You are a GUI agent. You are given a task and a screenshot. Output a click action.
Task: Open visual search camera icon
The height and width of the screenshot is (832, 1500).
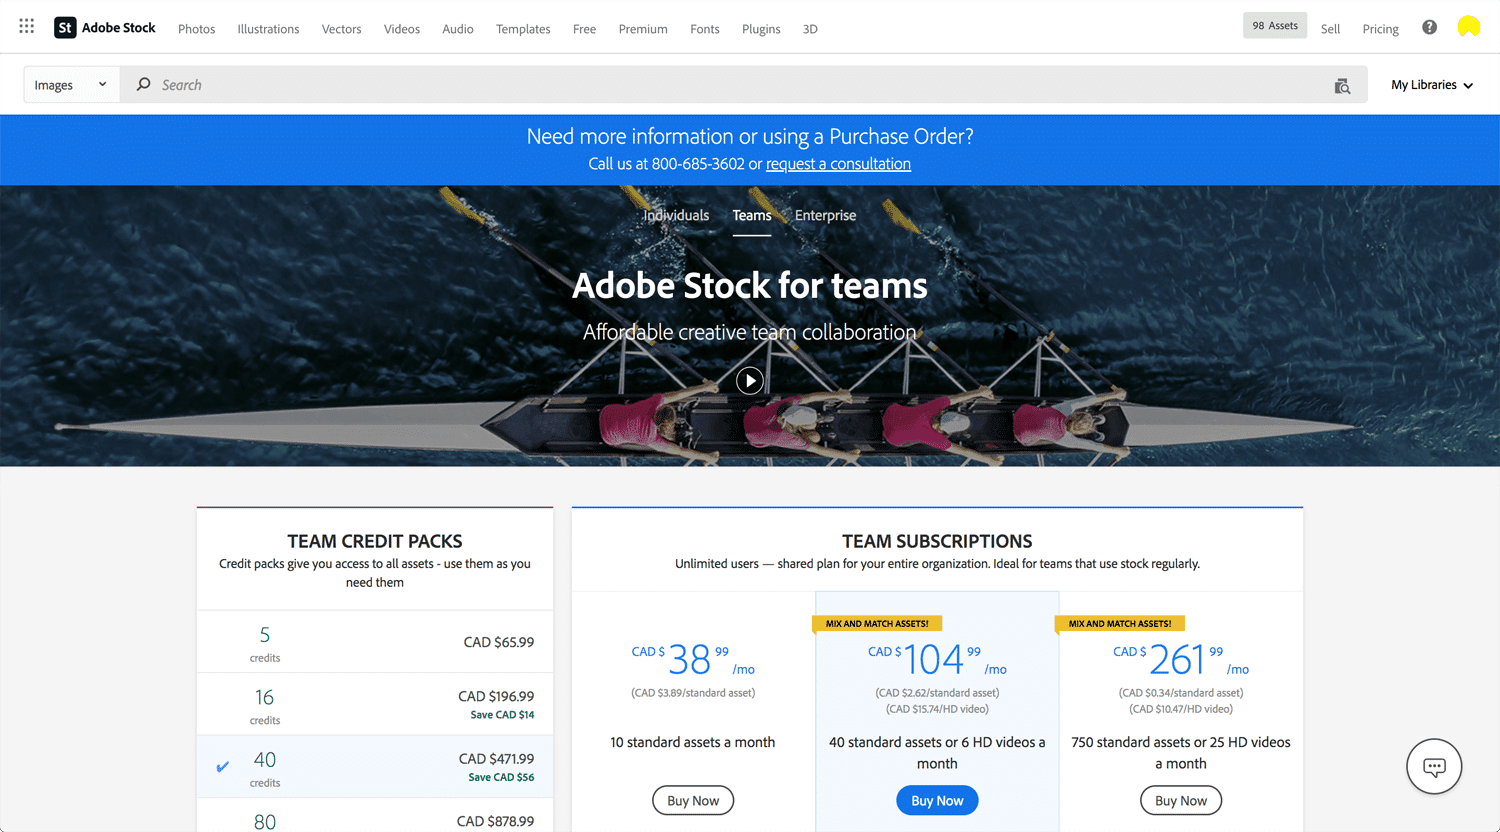click(1342, 86)
